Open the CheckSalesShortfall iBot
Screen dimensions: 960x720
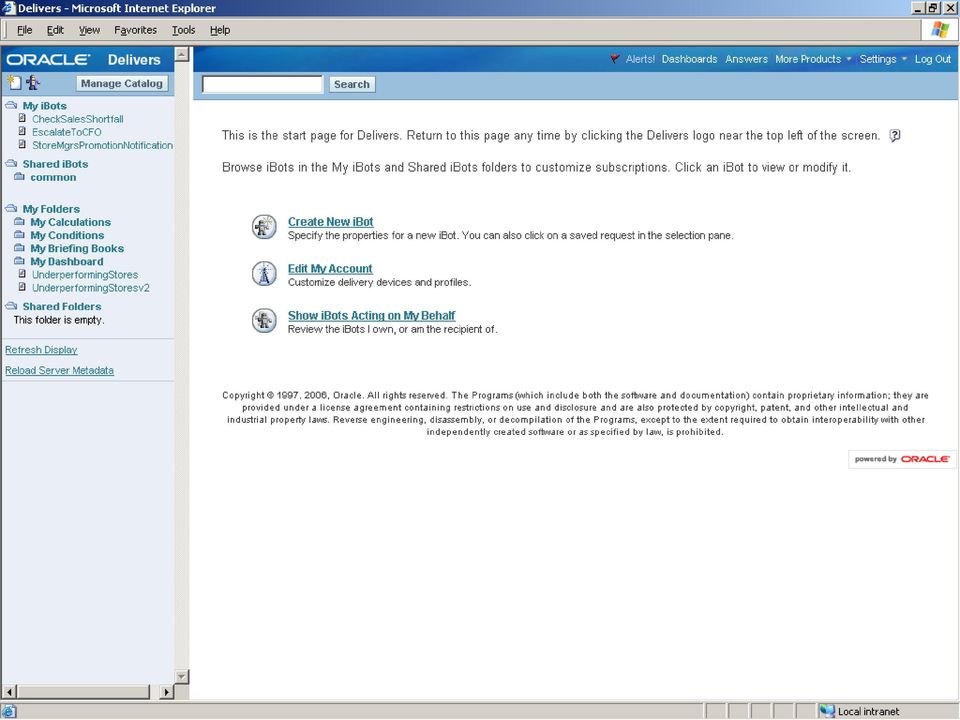click(78, 119)
